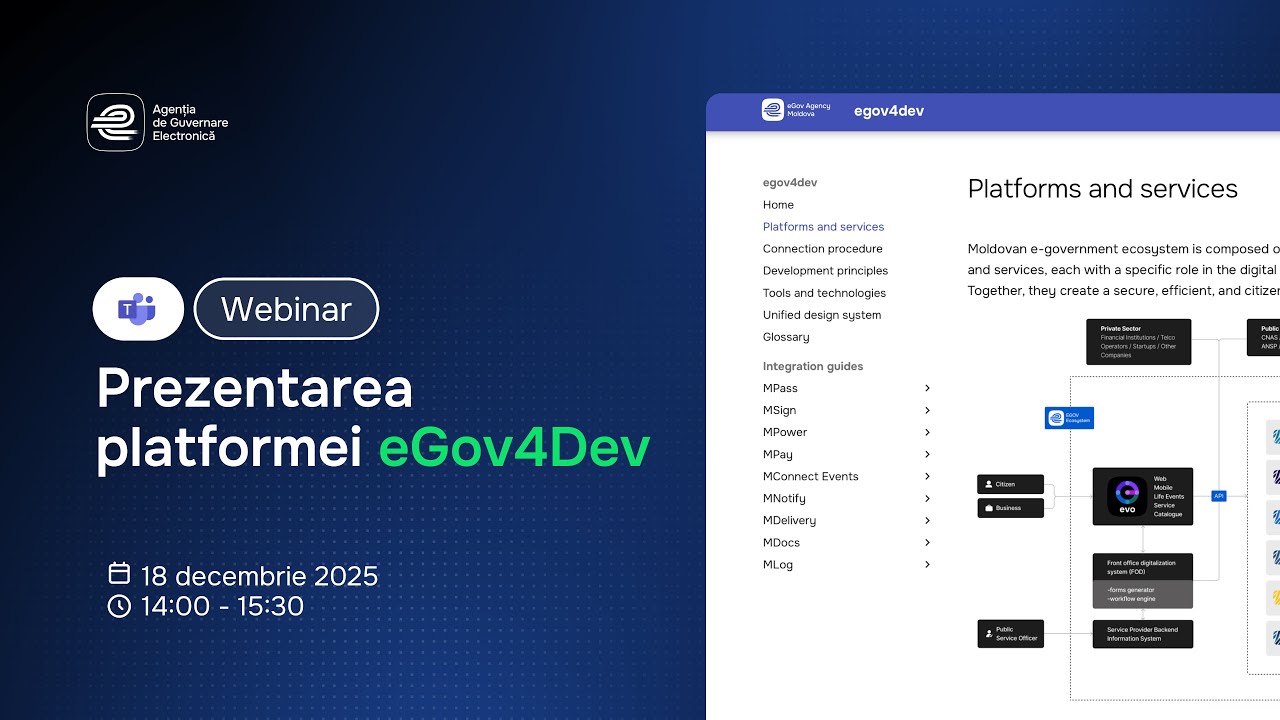
Task: Open the MLog guide link
Action: click(x=778, y=564)
